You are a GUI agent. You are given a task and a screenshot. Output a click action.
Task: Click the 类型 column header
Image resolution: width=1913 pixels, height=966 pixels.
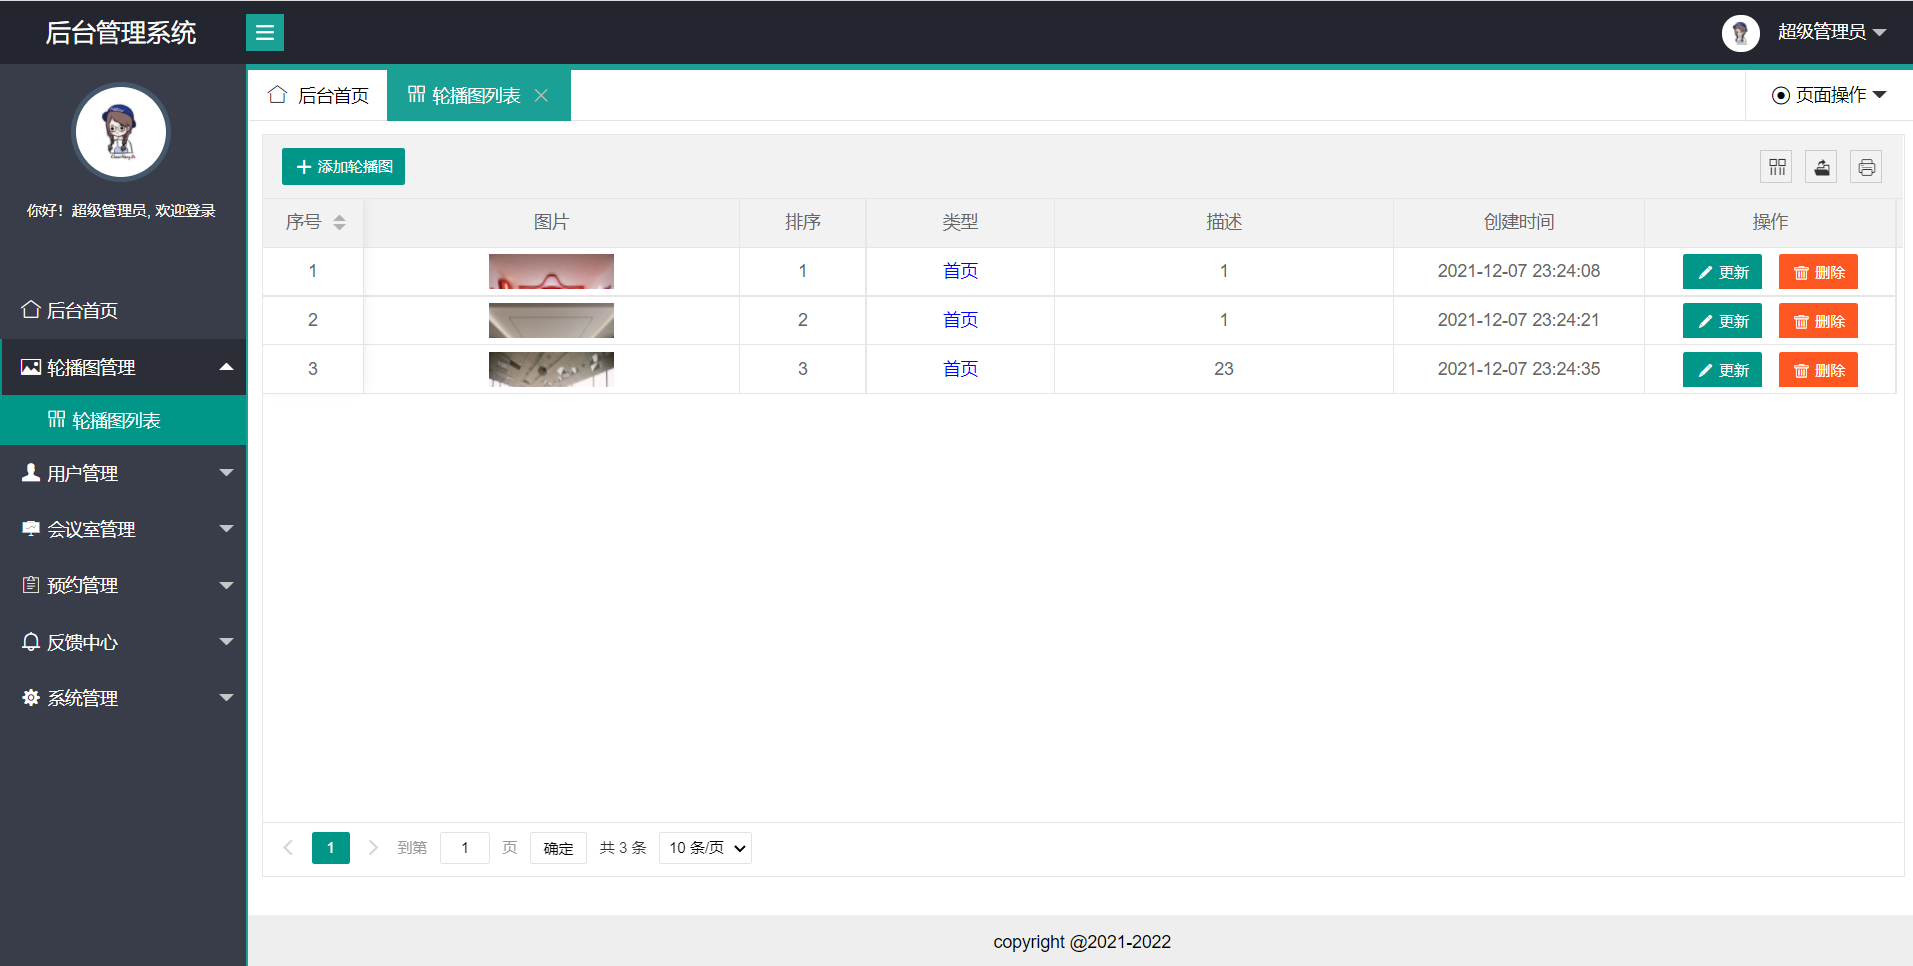960,222
